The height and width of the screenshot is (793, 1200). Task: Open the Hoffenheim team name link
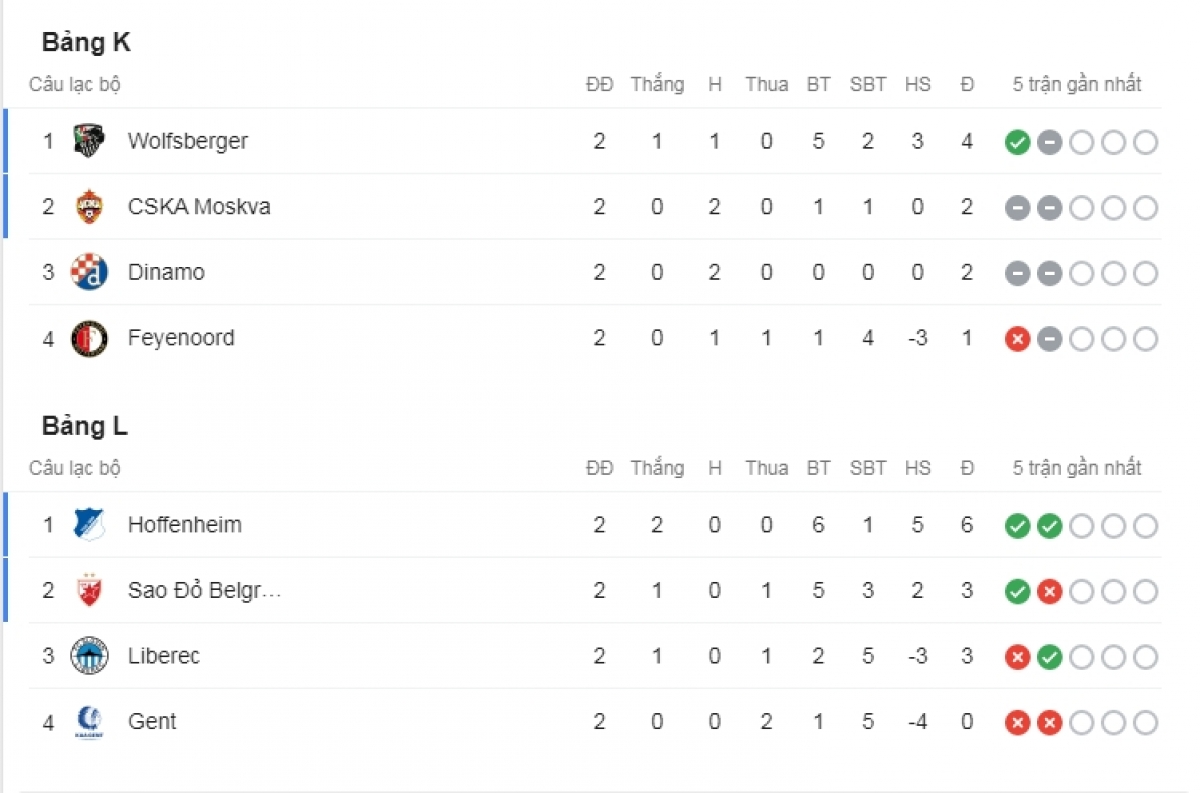point(184,525)
